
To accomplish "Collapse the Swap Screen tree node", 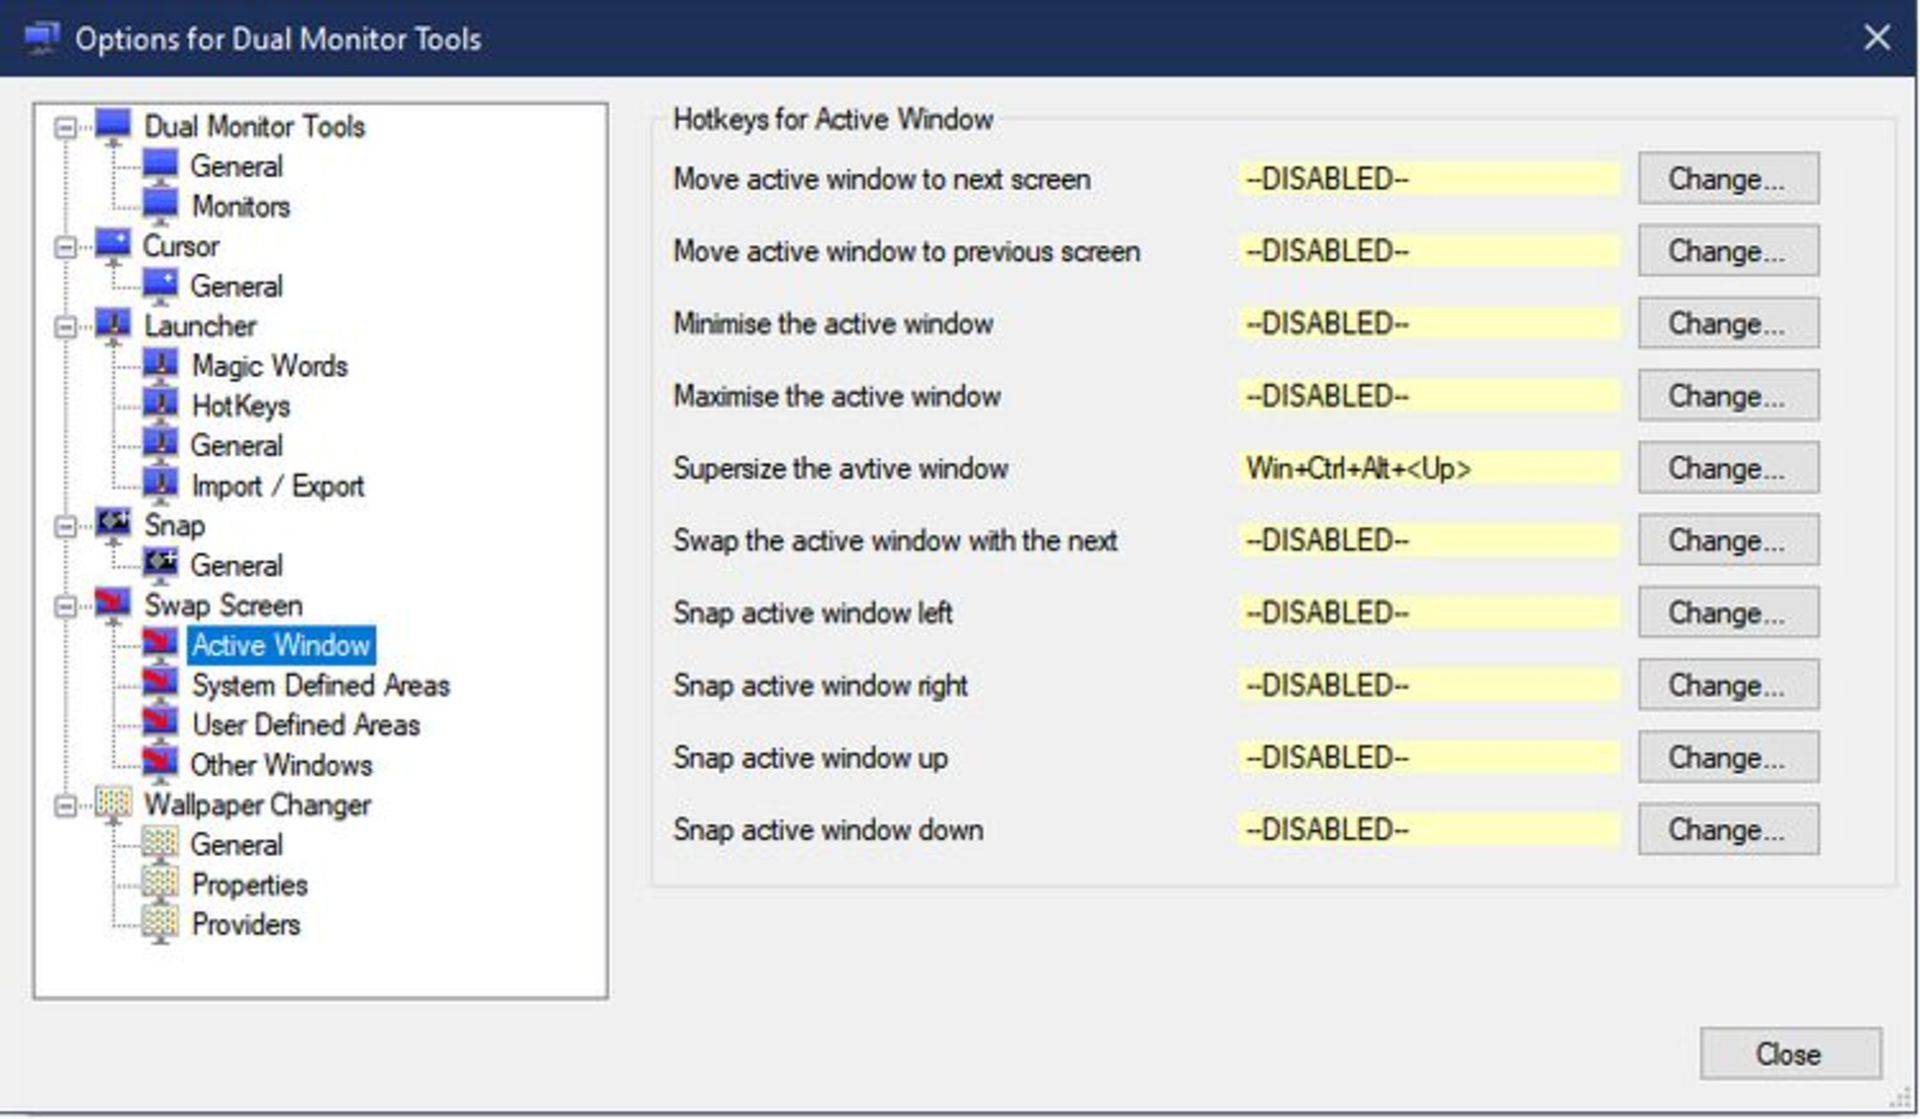I will 66,606.
